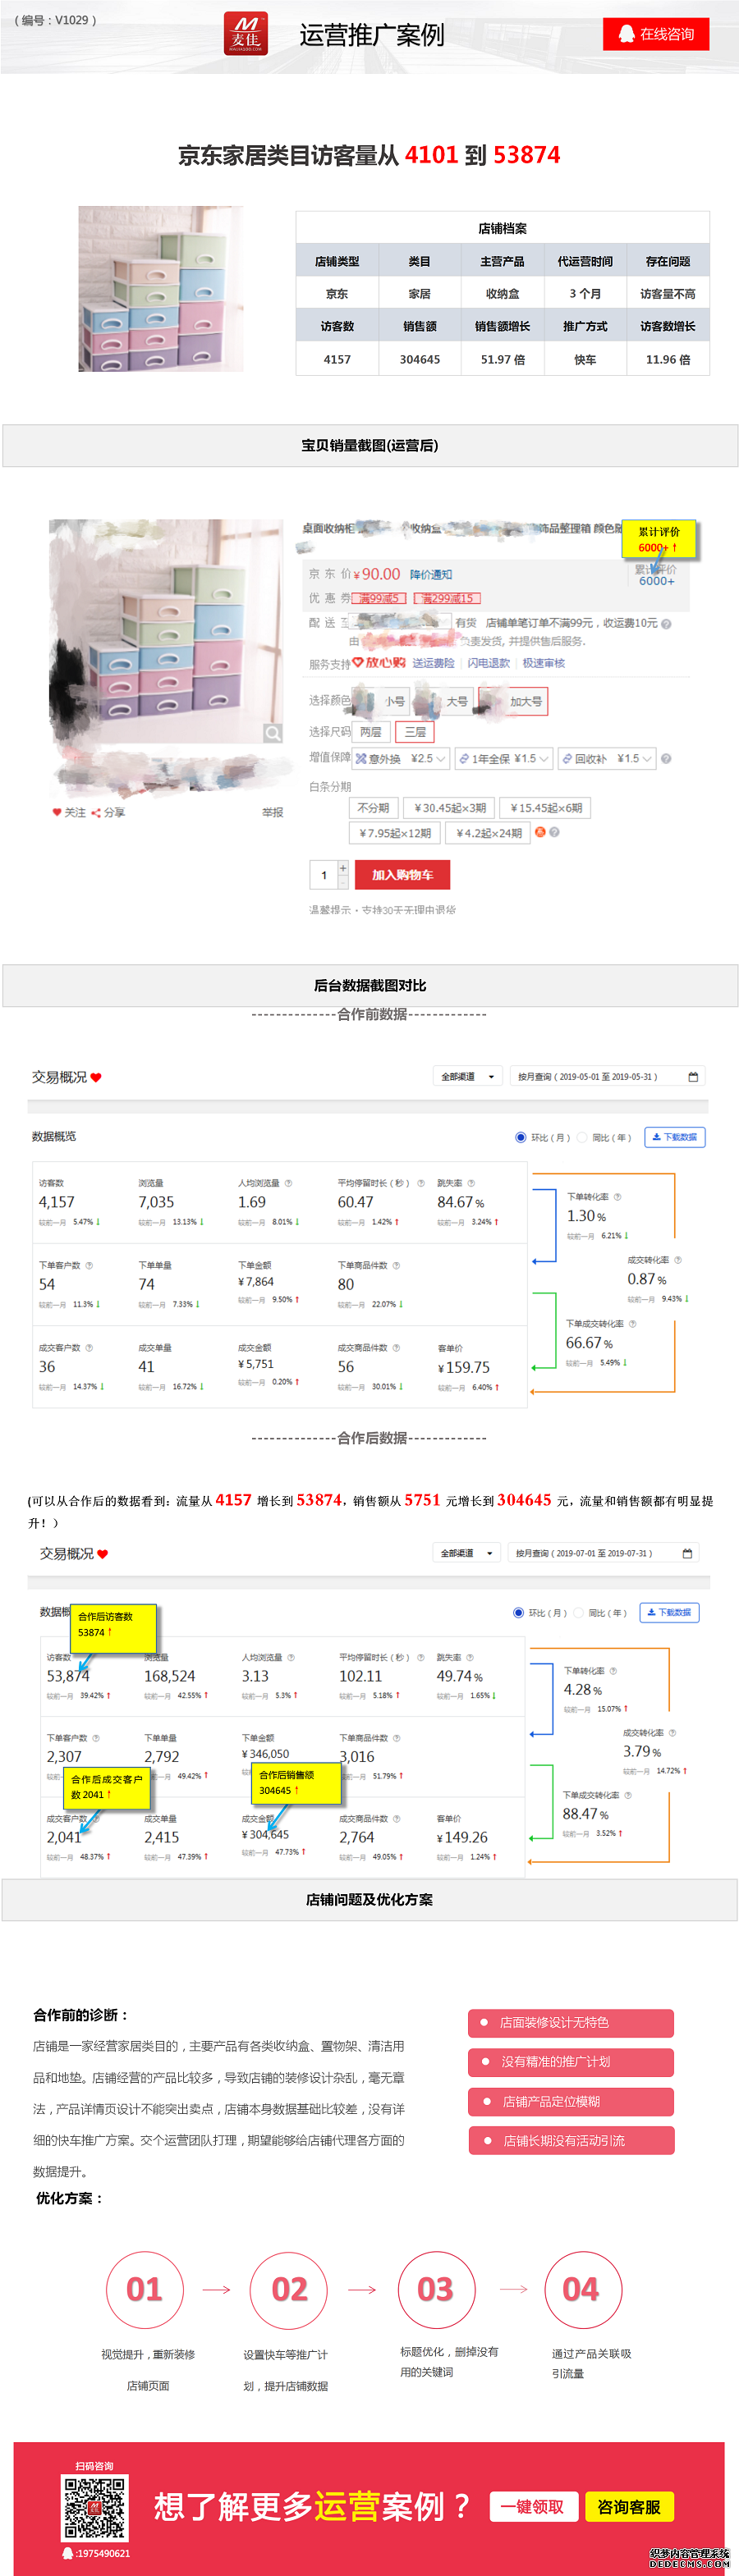The image size is (739, 2576).
Task: Select the 加大号 colour option
Action: tap(513, 701)
